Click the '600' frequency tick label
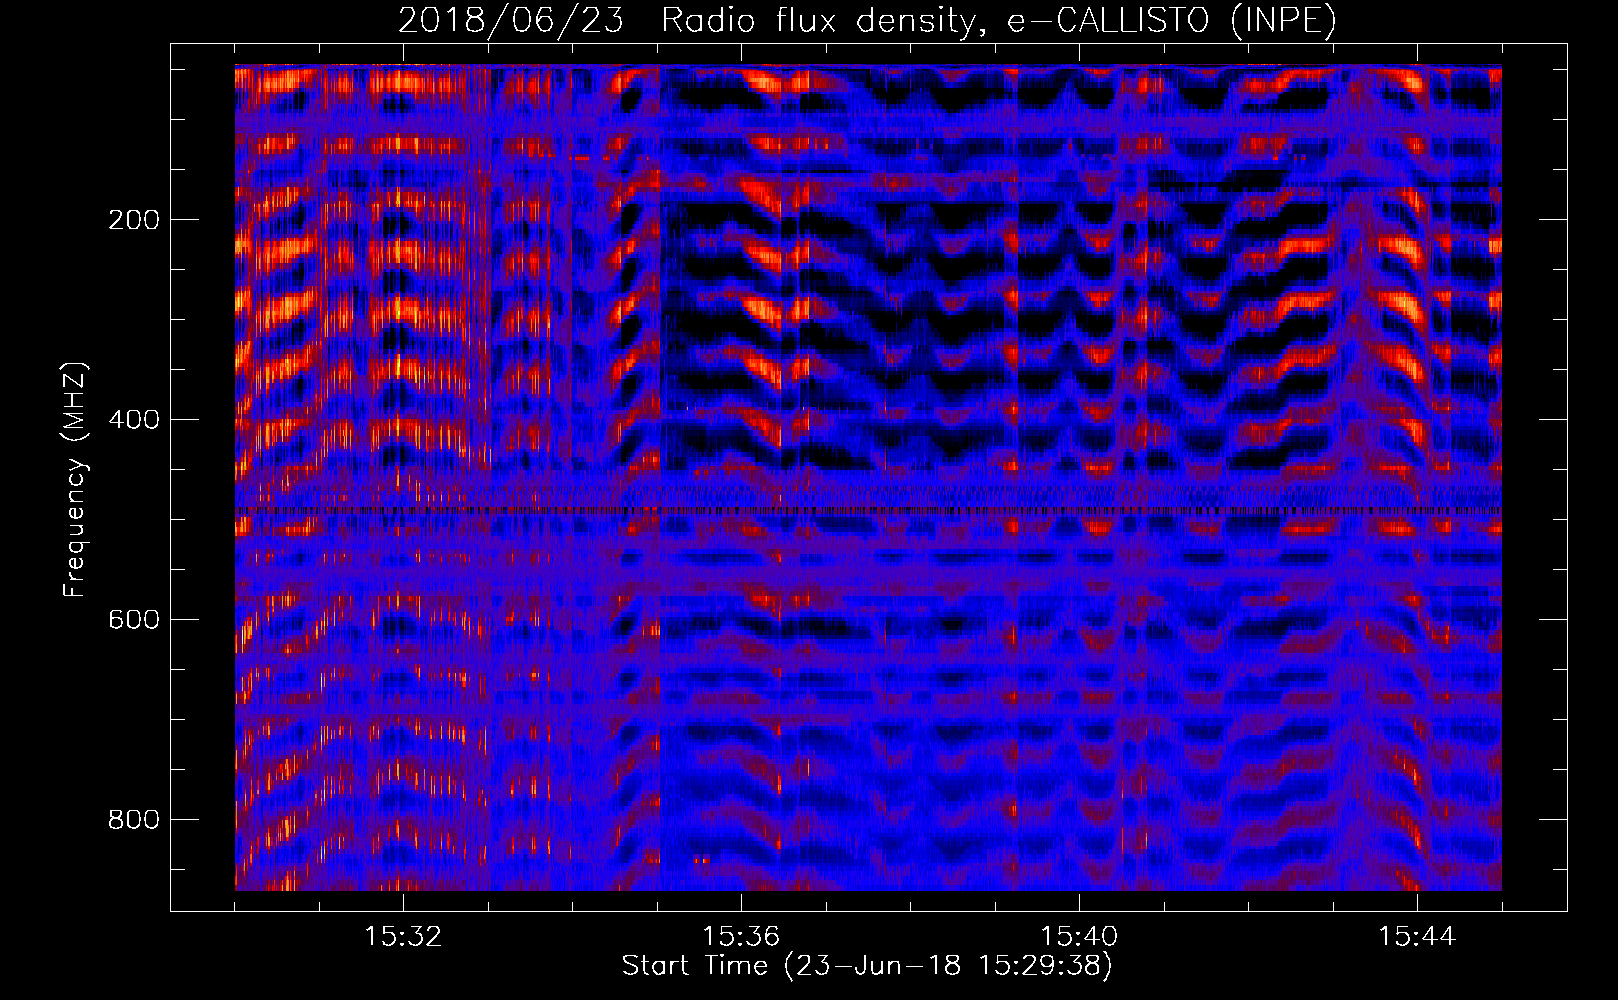Viewport: 1618px width, 1000px height. coord(134,620)
